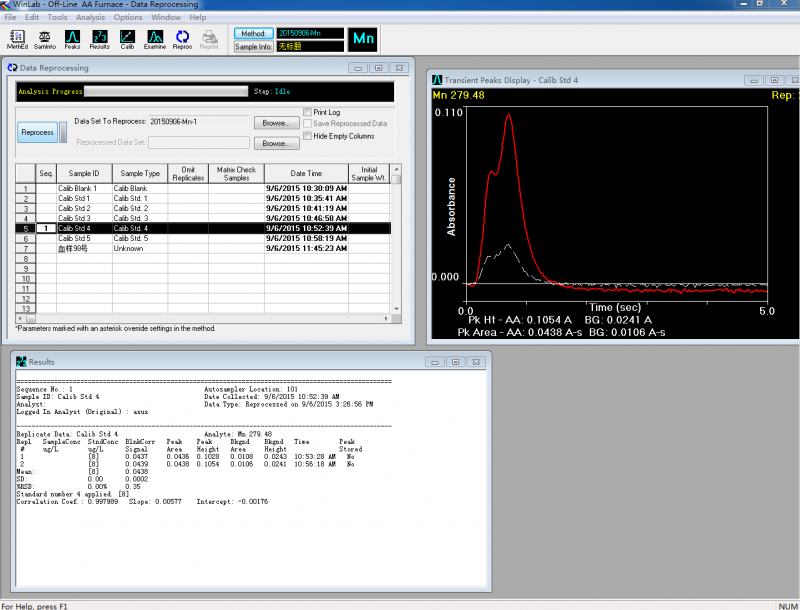Click the Date Time column header

[305, 173]
